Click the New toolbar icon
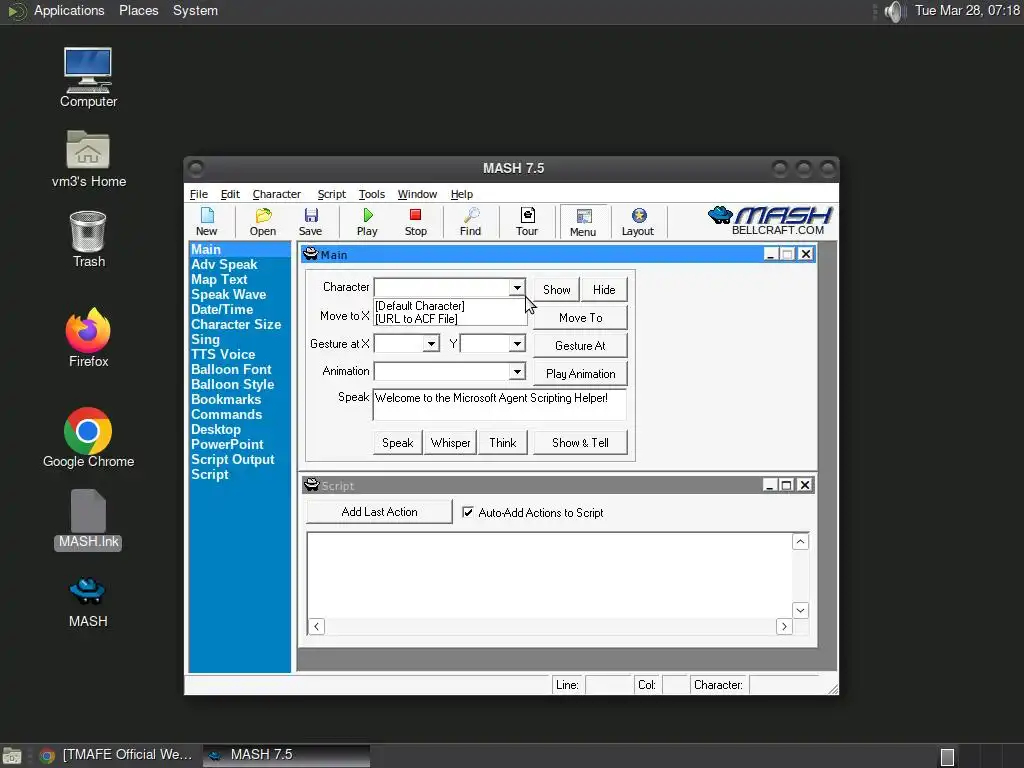The height and width of the screenshot is (768, 1024). click(x=207, y=221)
